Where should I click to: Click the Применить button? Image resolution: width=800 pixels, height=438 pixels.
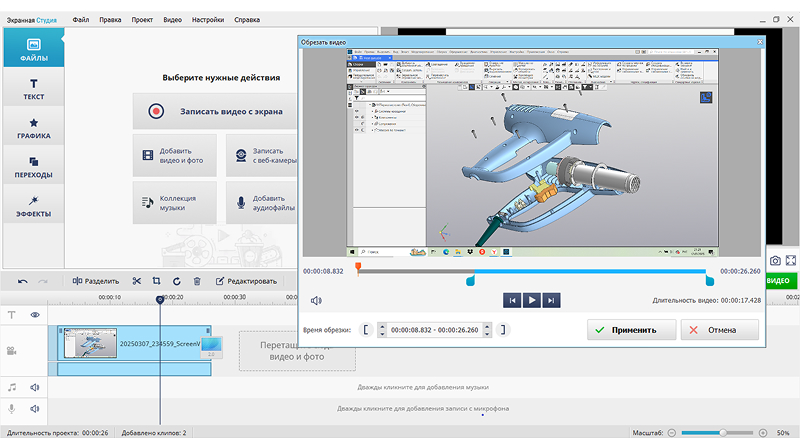tap(632, 330)
